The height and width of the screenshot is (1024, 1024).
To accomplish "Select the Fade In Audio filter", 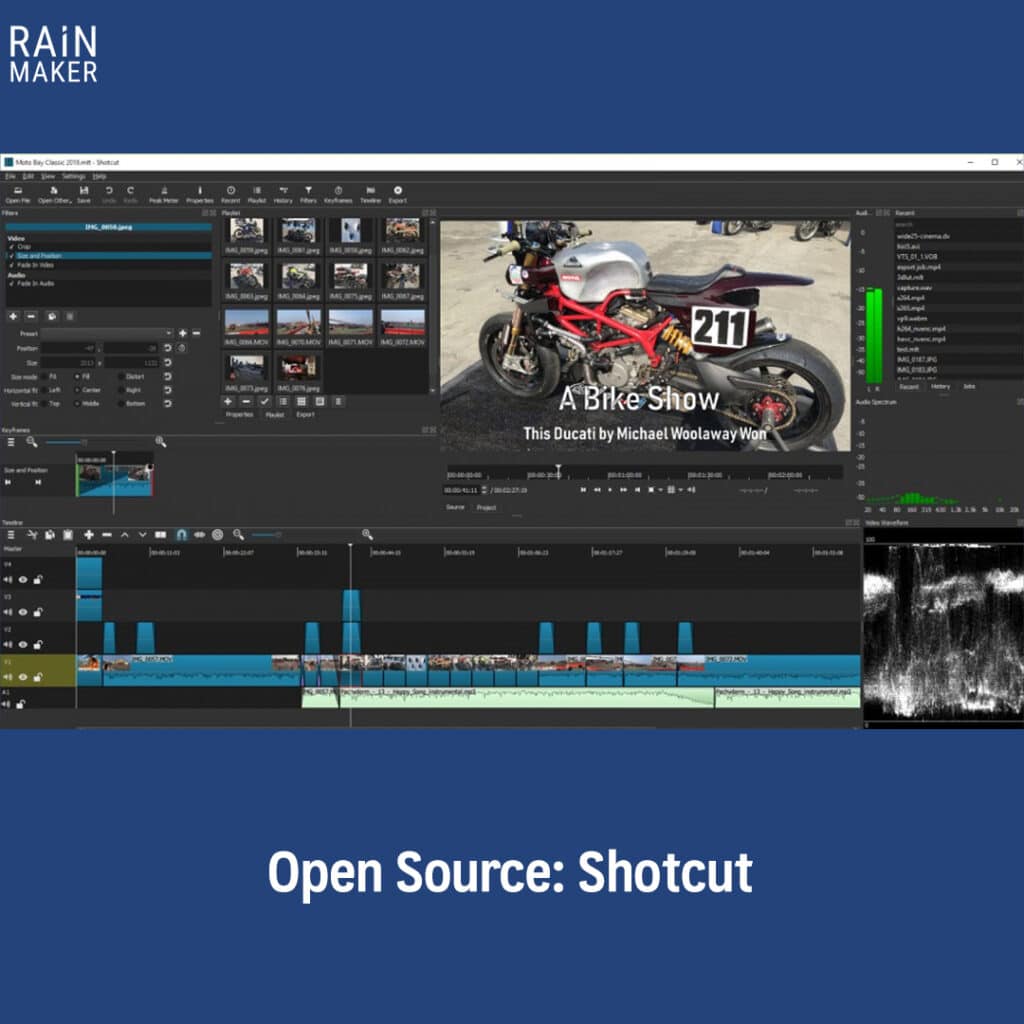I will [x=35, y=283].
